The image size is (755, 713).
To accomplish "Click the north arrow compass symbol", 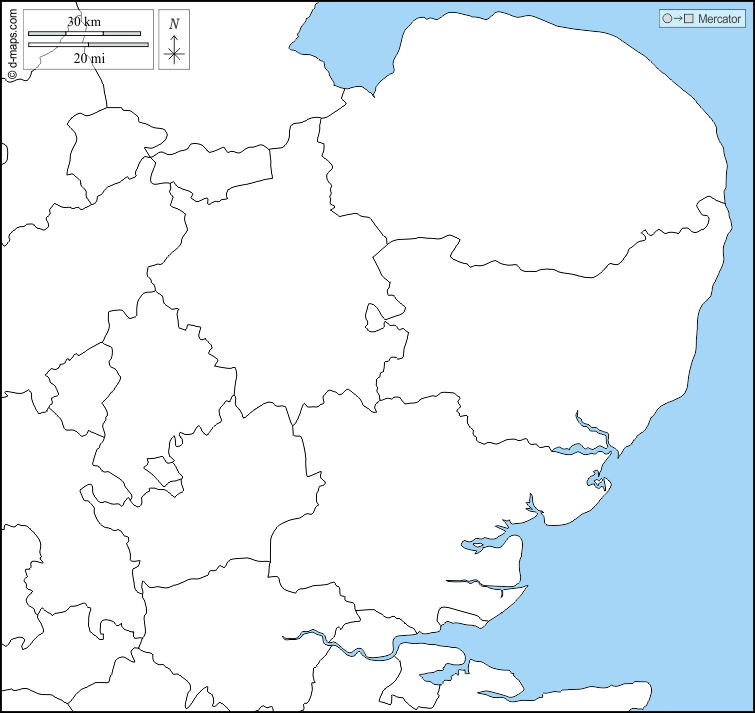I will point(174,51).
